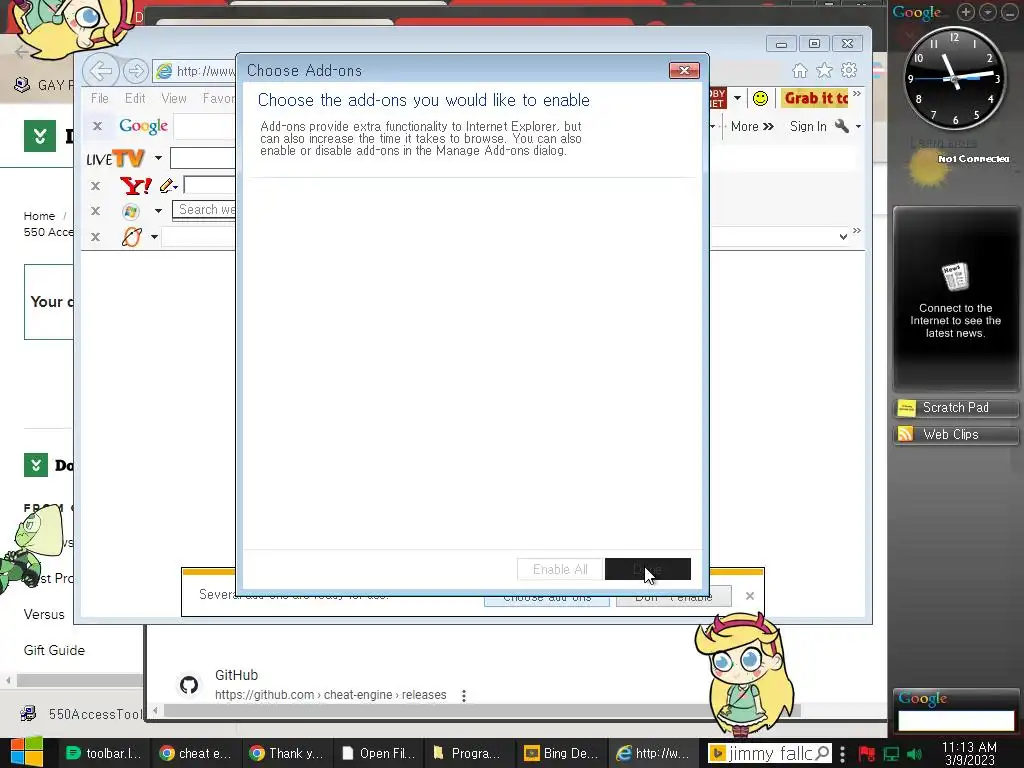1024x768 pixels.
Task: Open the GitHub result three-dot menu
Action: click(464, 696)
